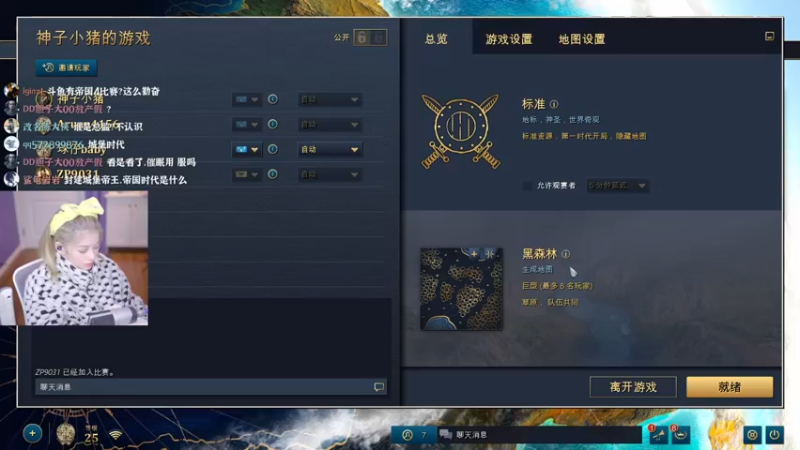Viewport: 800px width, 450px height.
Task: Toggle the 允许观赛者 checkbox
Action: click(x=528, y=186)
